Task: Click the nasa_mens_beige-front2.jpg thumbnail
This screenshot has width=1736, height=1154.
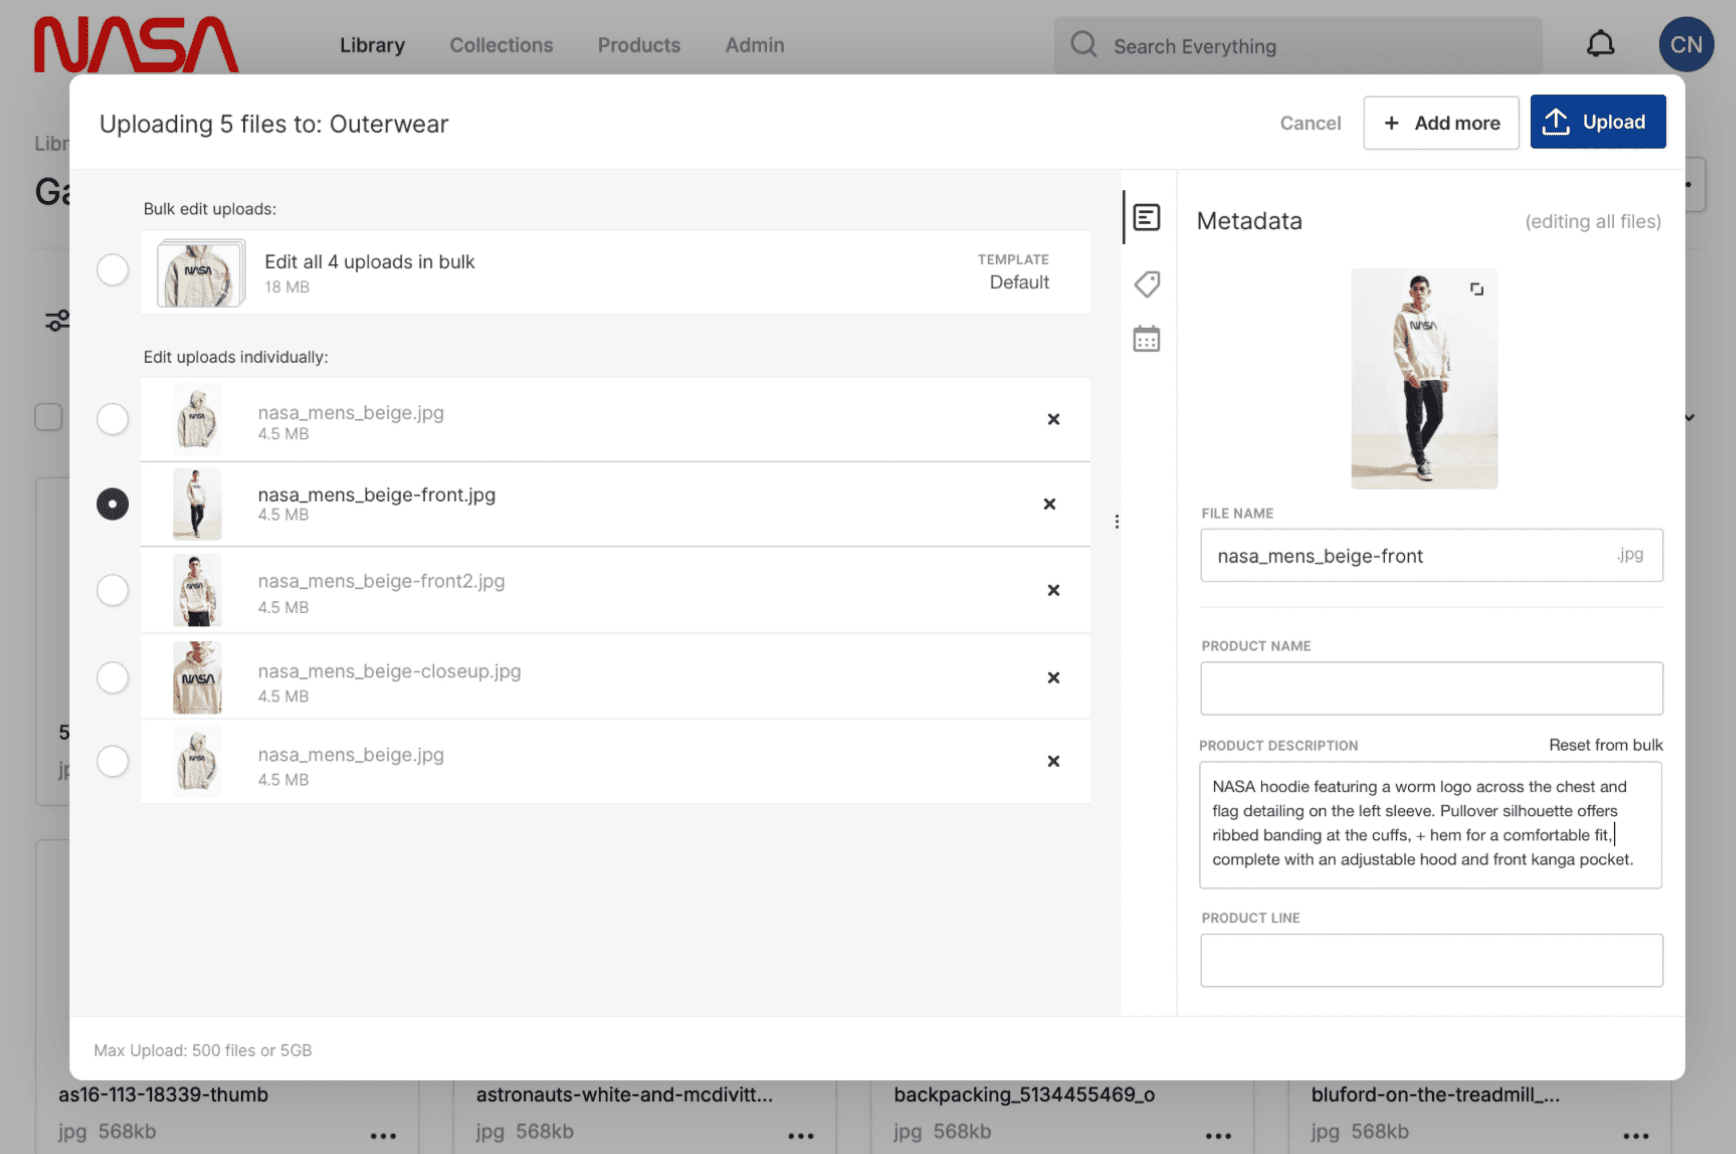Action: pos(197,590)
